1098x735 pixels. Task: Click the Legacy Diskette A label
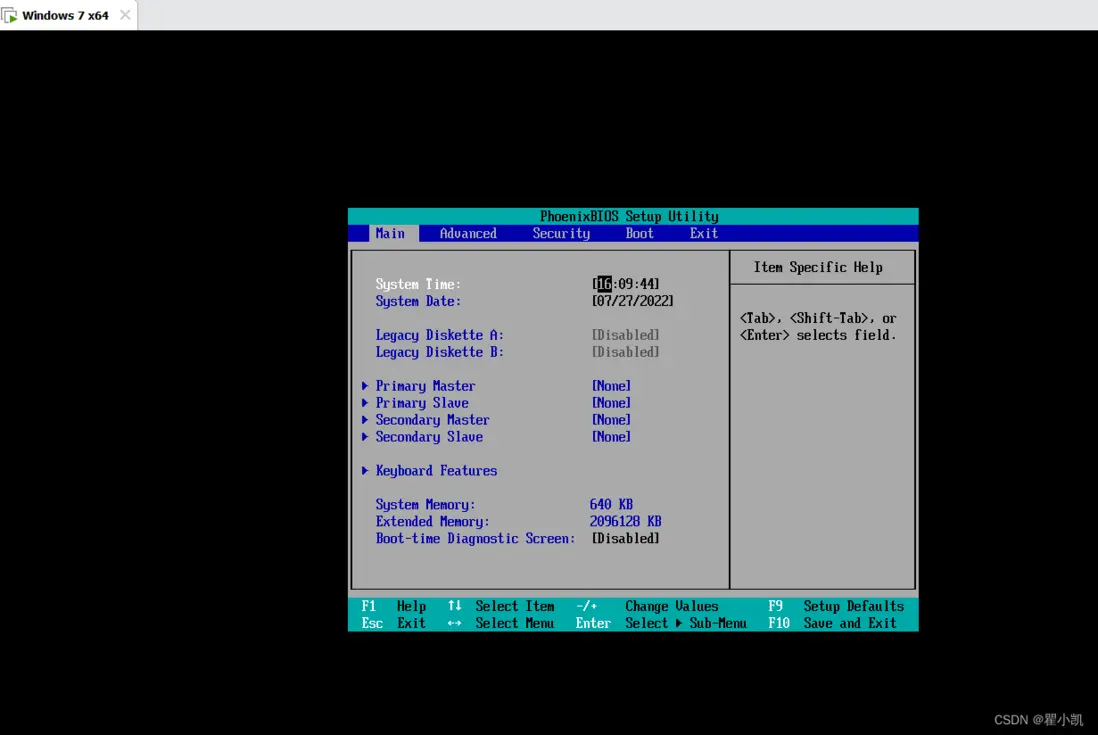[440, 335]
